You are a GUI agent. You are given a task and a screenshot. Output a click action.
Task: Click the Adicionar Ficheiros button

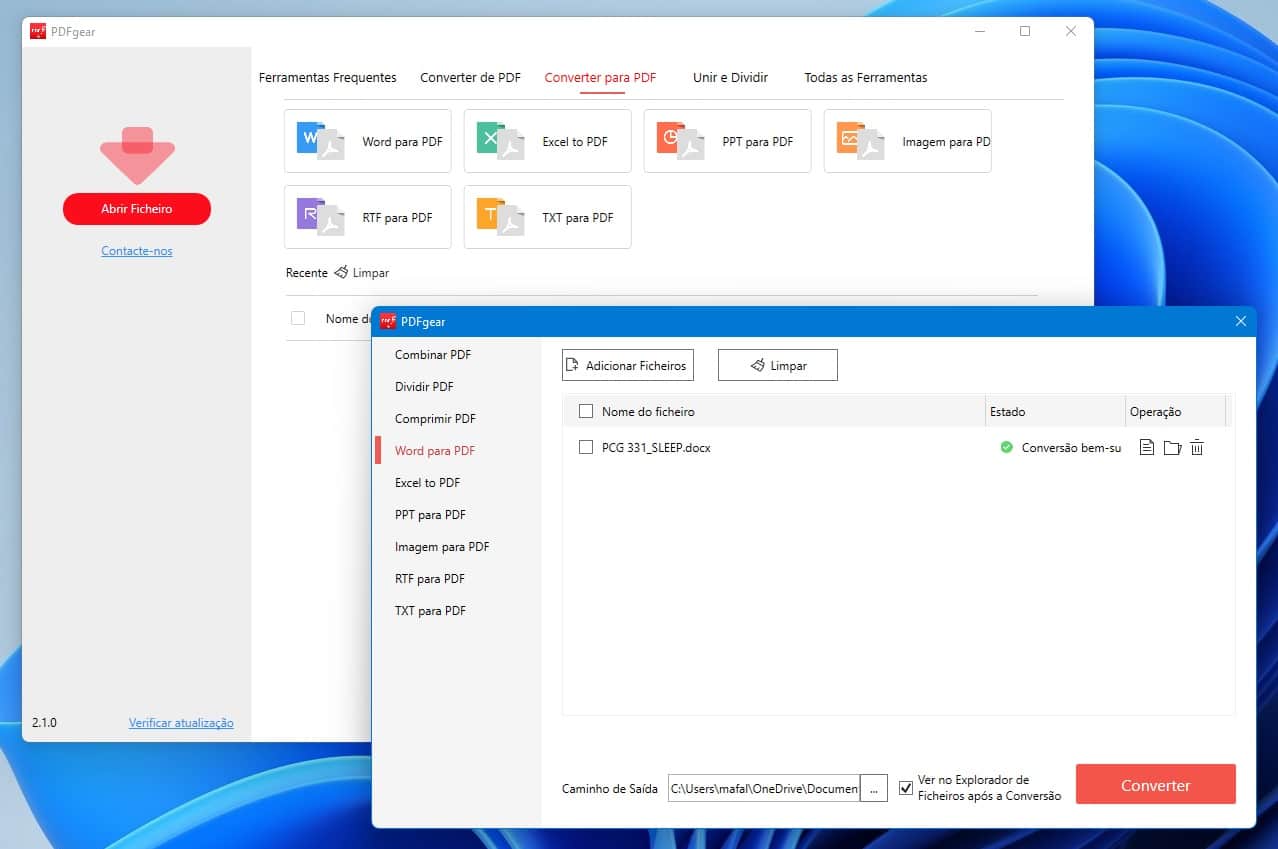(627, 365)
